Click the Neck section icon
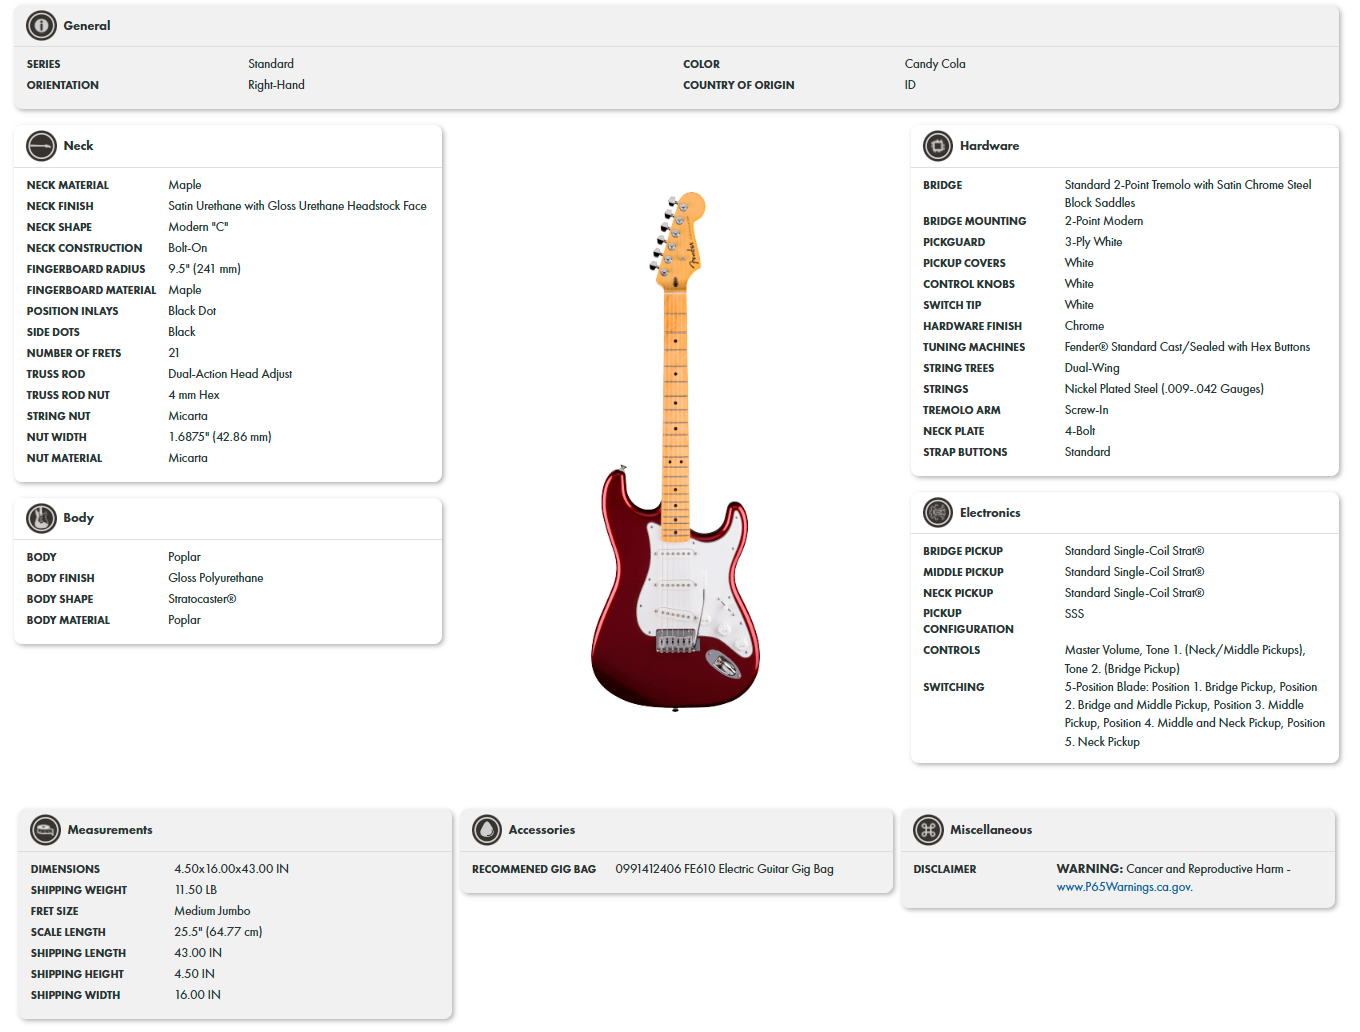Viewport: 1360px width, 1032px height. 41,145
